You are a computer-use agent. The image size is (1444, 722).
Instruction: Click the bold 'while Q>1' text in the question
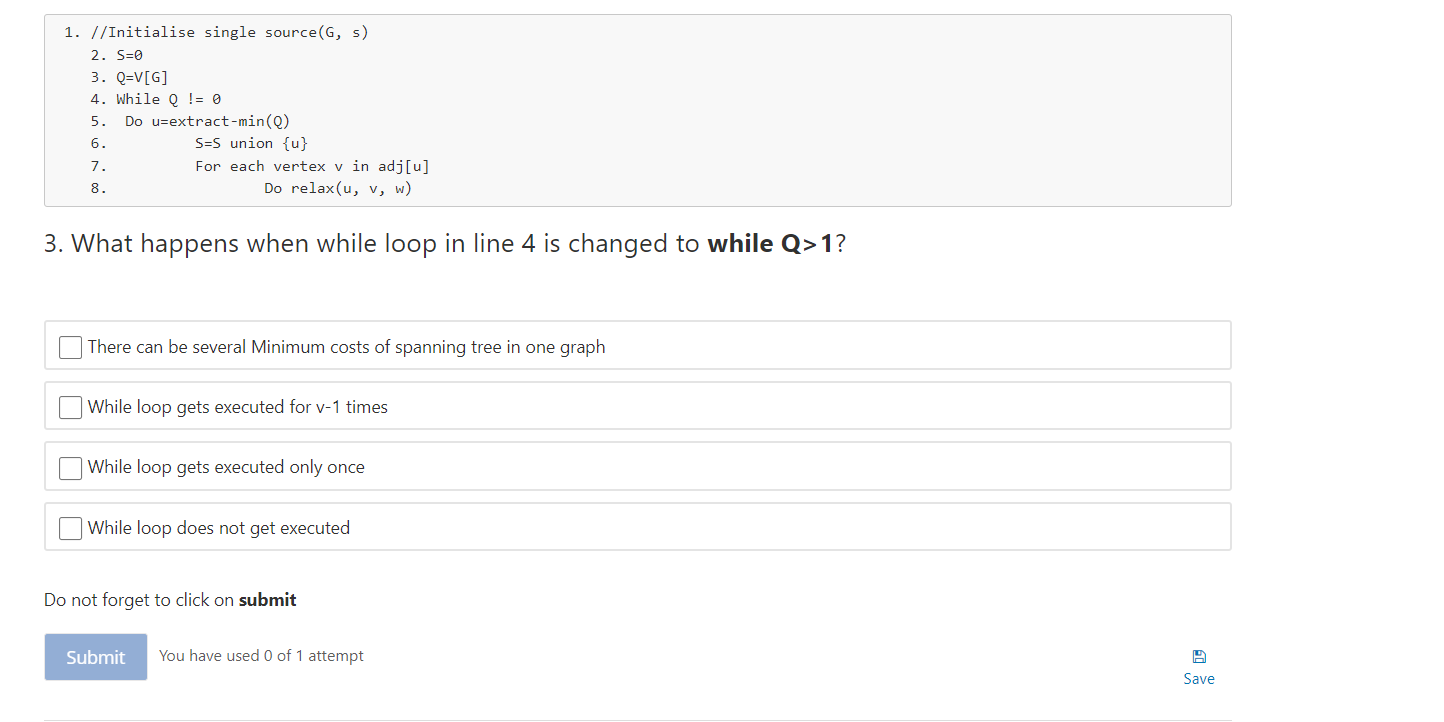[x=773, y=243]
